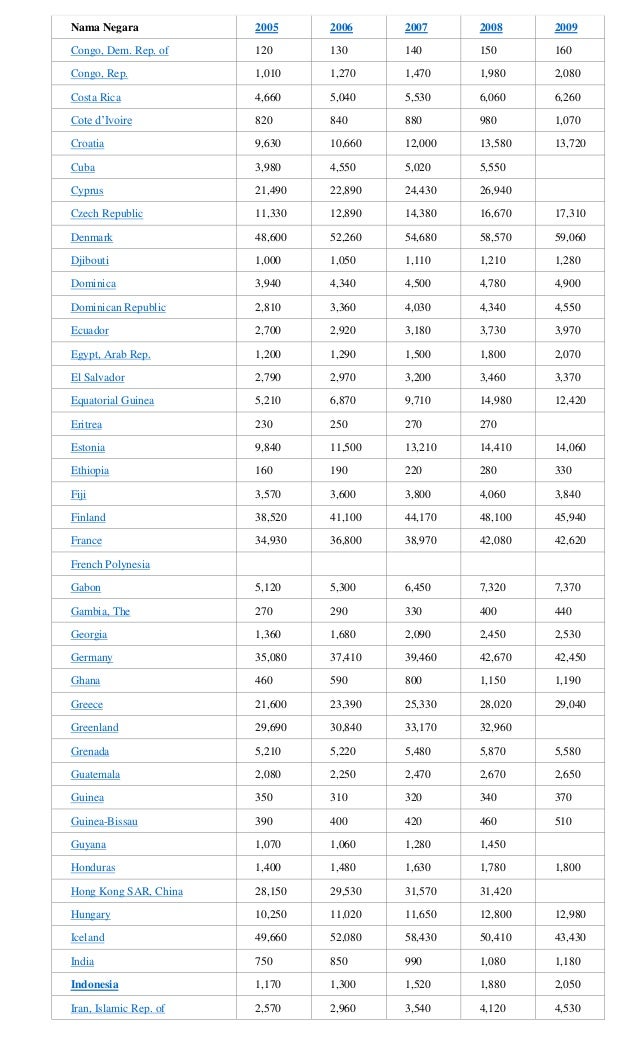Viewport: 638px width, 1051px height.
Task: Open the Cote d'Ivoire link
Action: pyautogui.click(x=101, y=121)
